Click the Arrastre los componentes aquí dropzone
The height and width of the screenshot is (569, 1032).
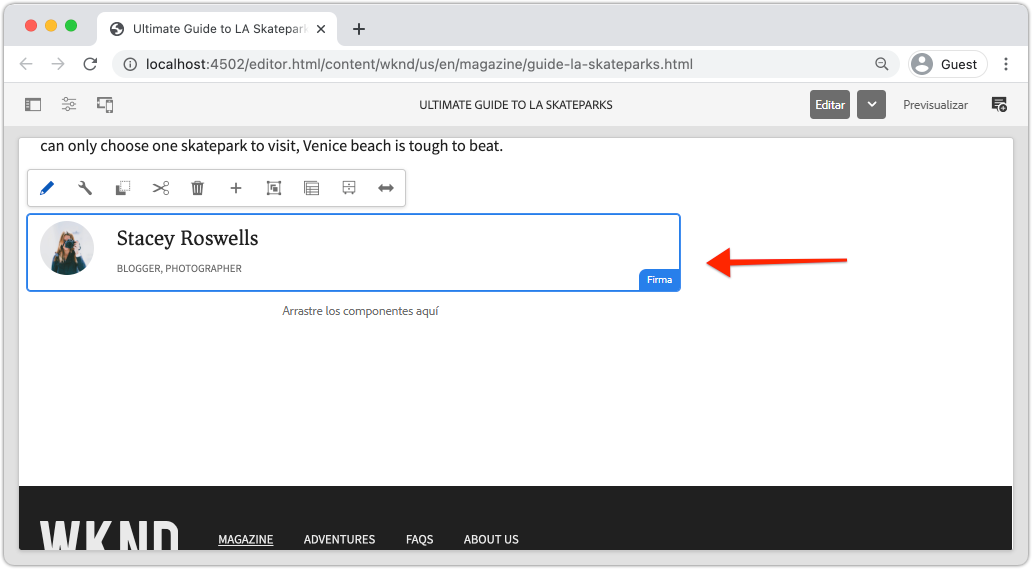pos(360,310)
